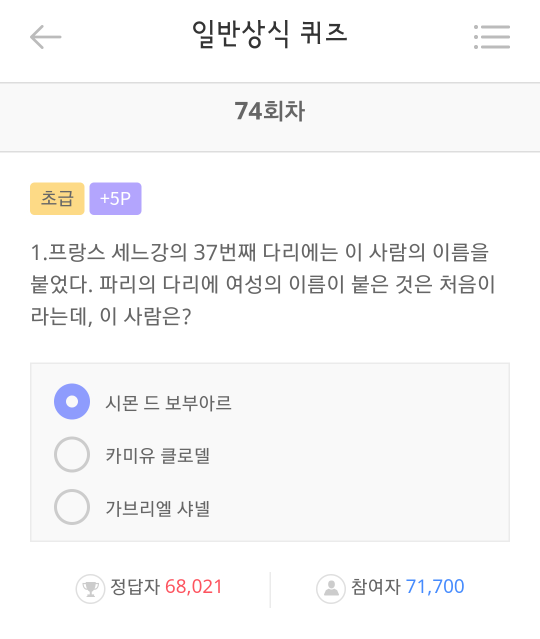Click the 참여자 71,700 count
Viewport: 540px width, 639px height.
tap(435, 587)
